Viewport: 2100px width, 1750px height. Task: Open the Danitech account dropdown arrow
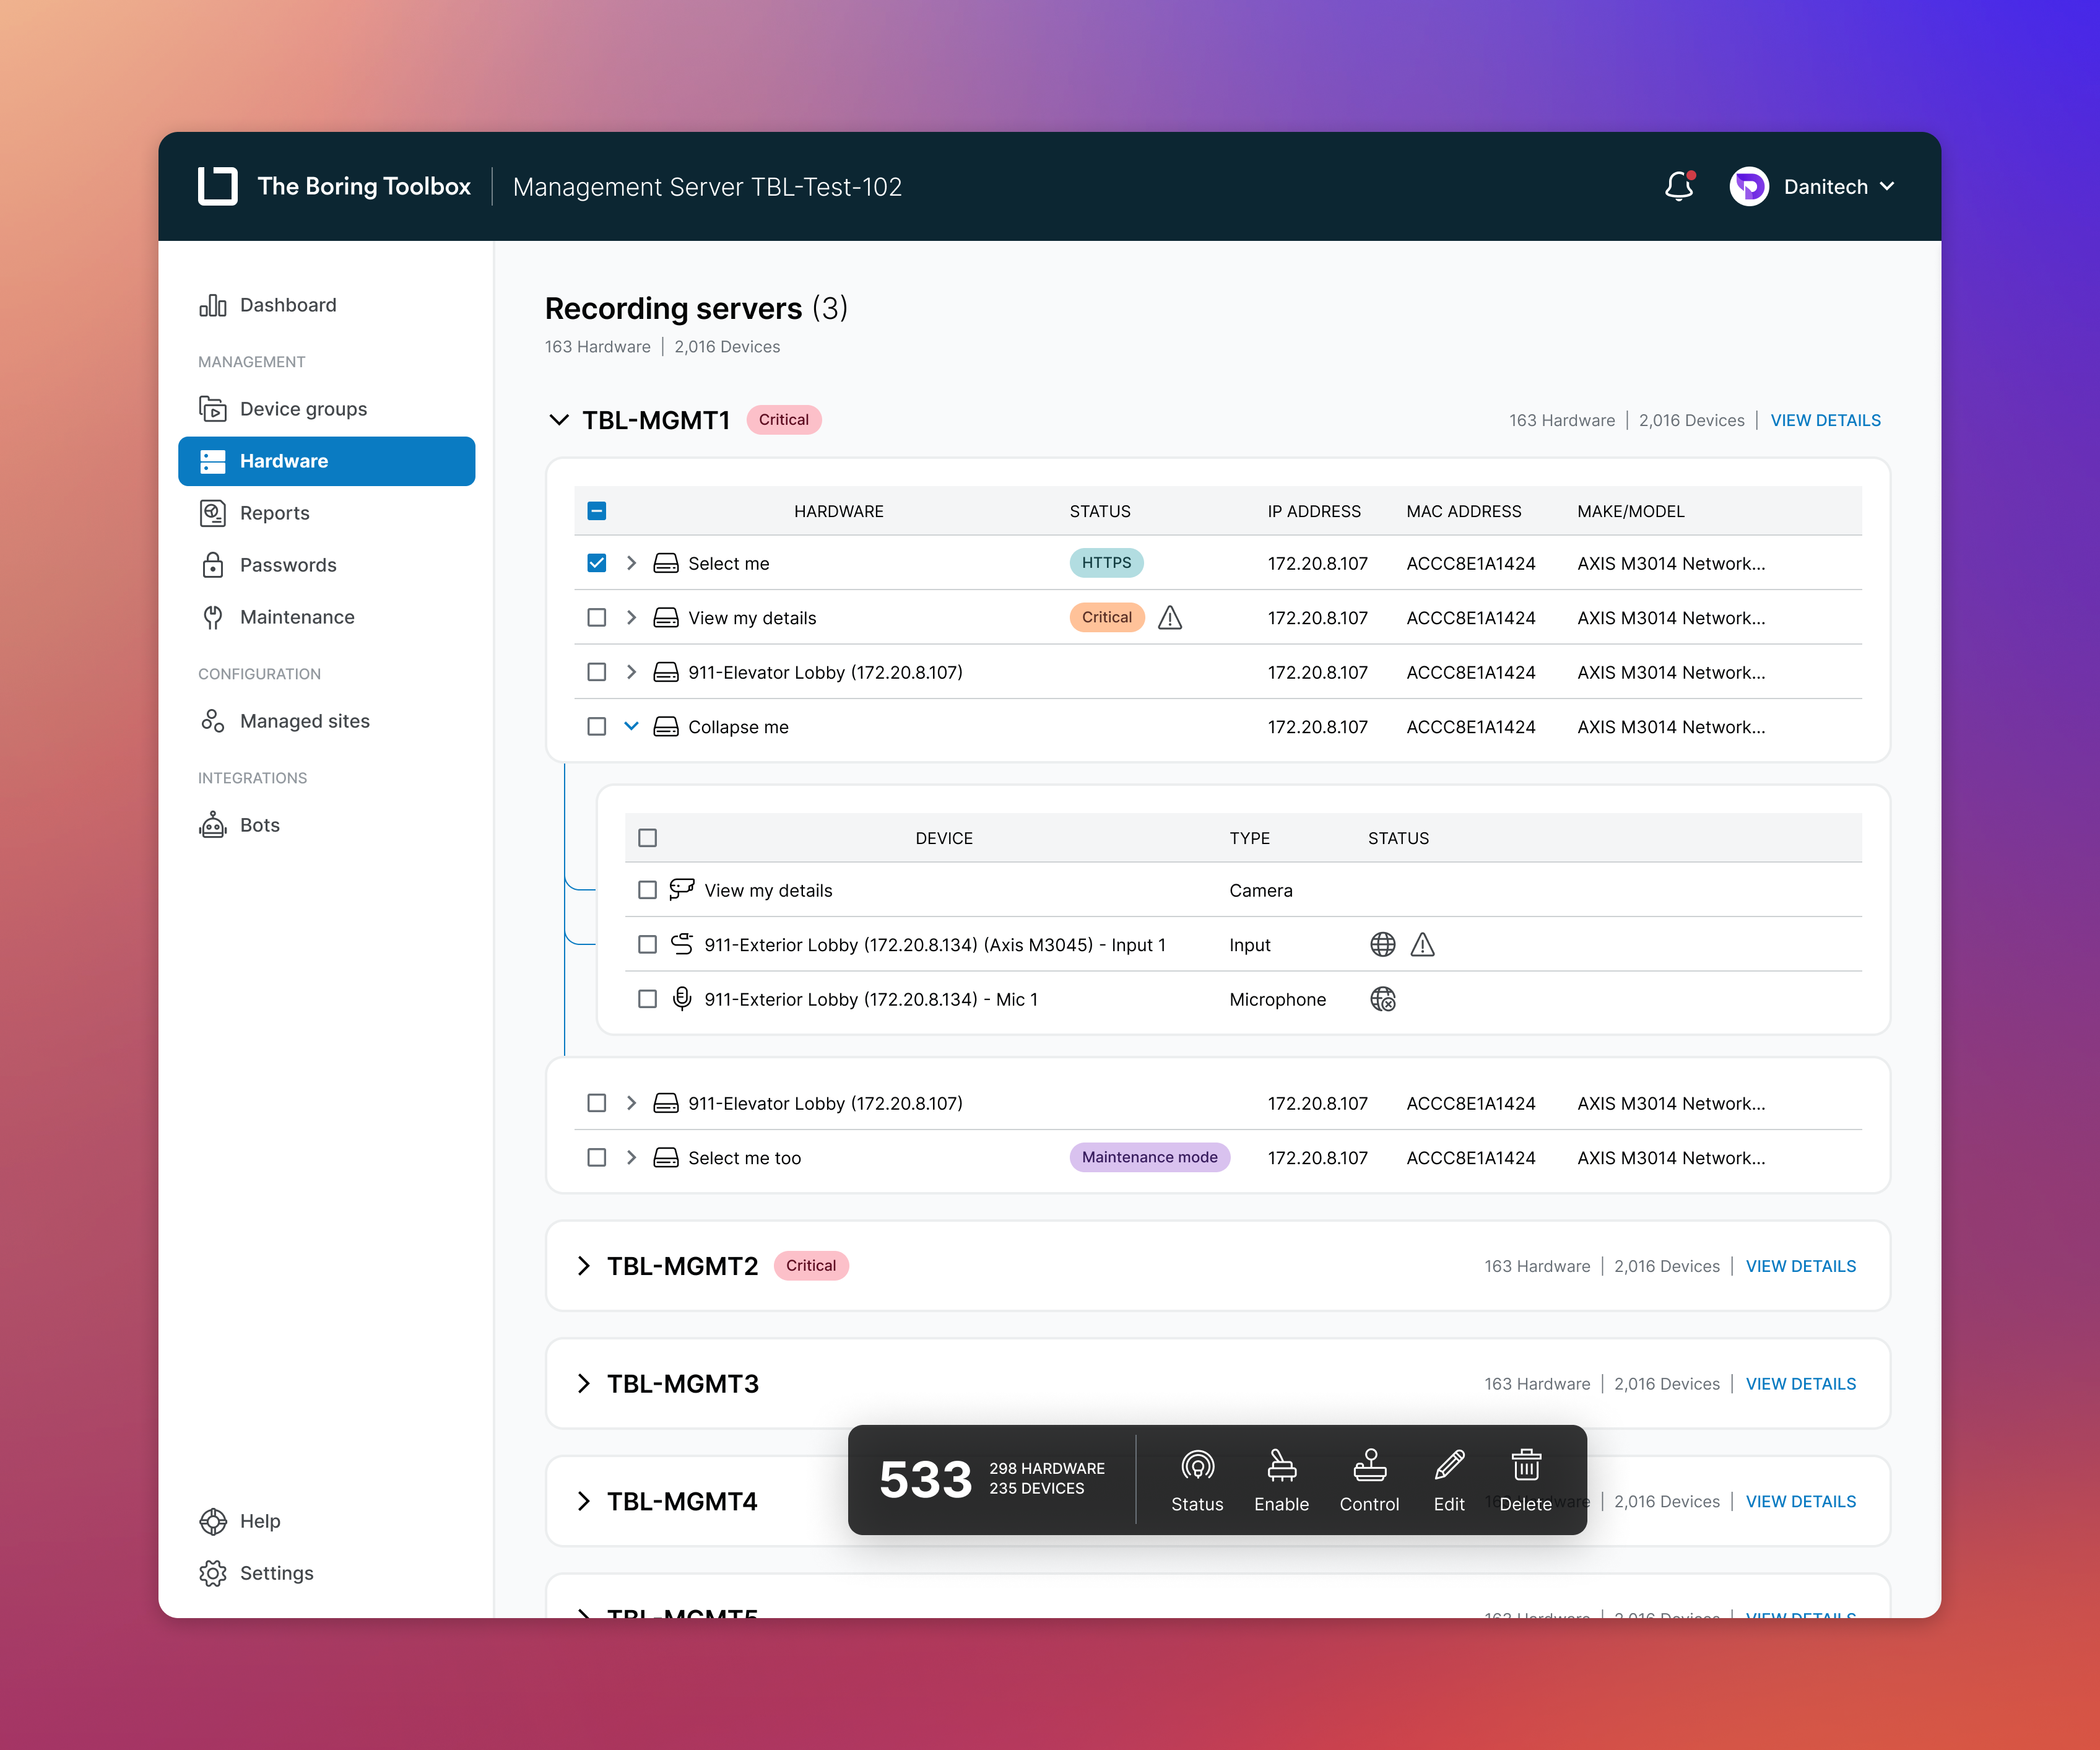coord(1887,186)
